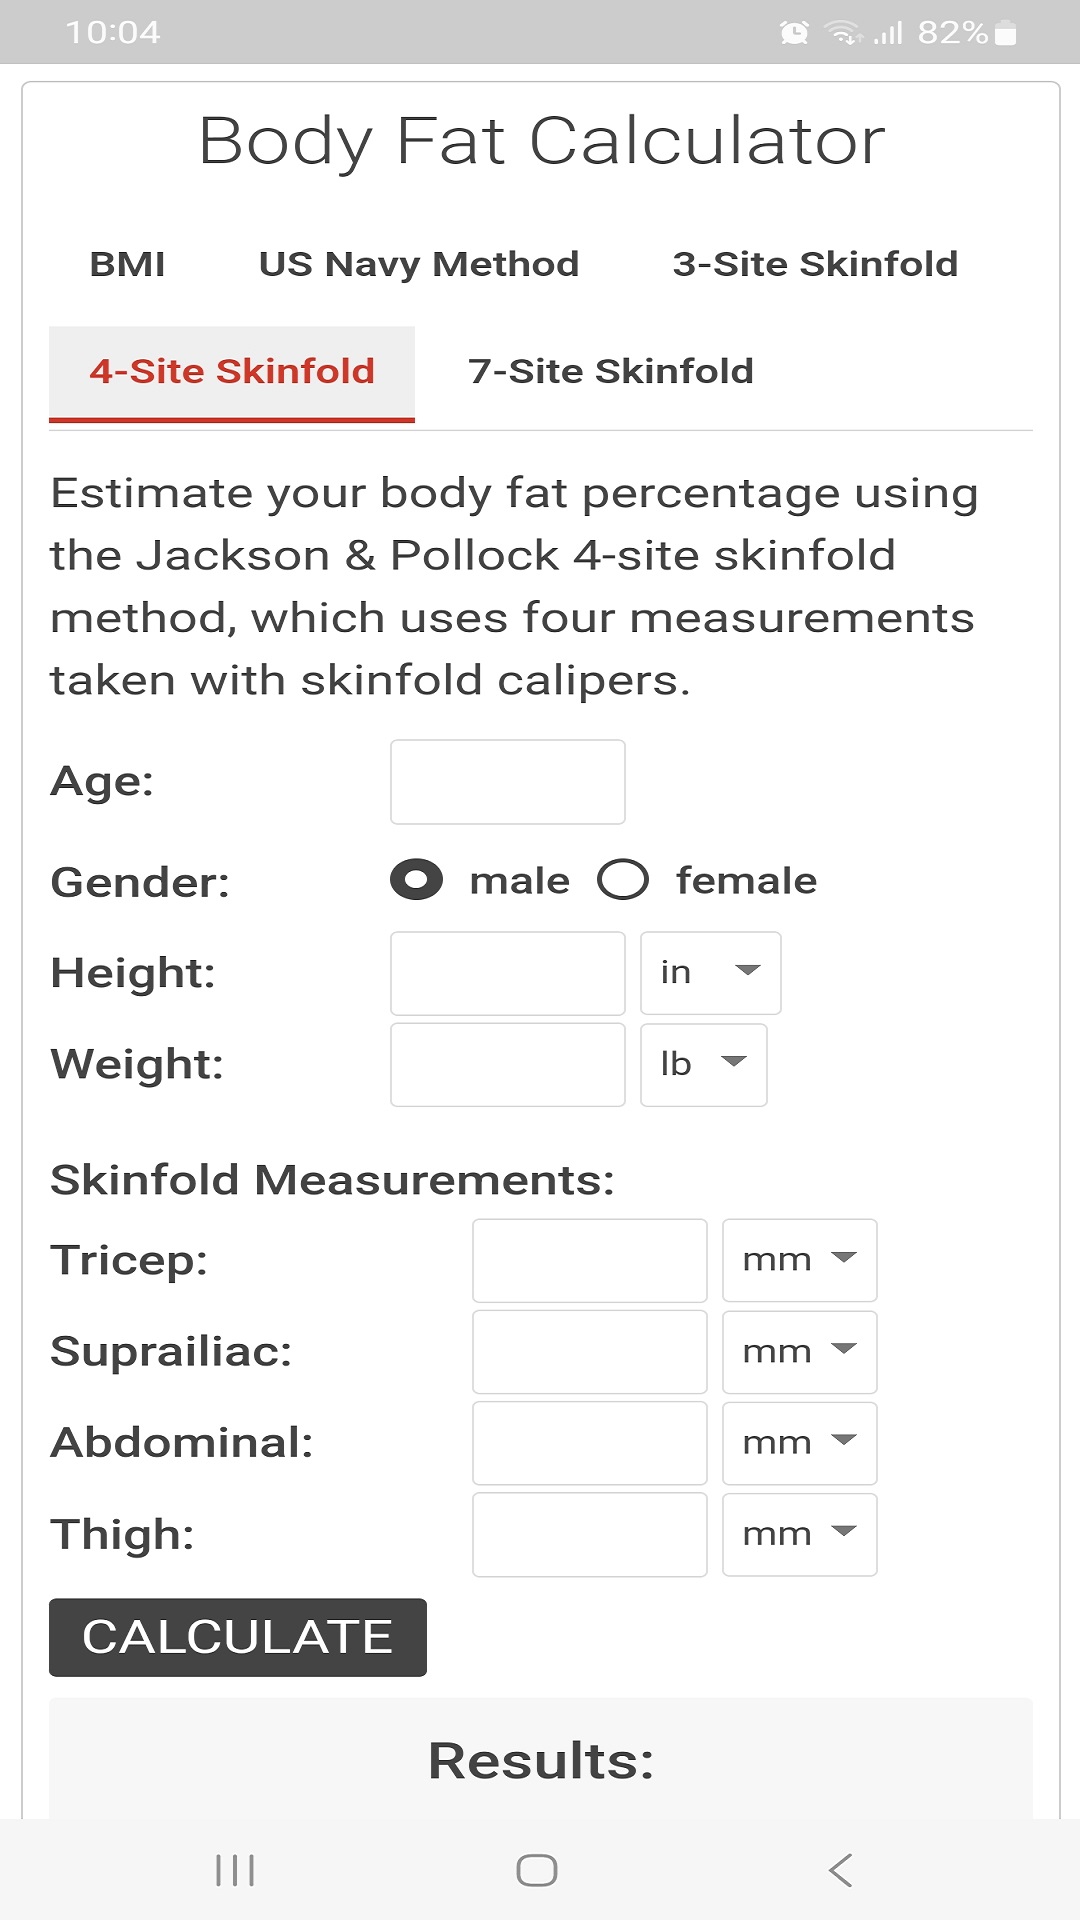Select the male gender option

point(415,881)
